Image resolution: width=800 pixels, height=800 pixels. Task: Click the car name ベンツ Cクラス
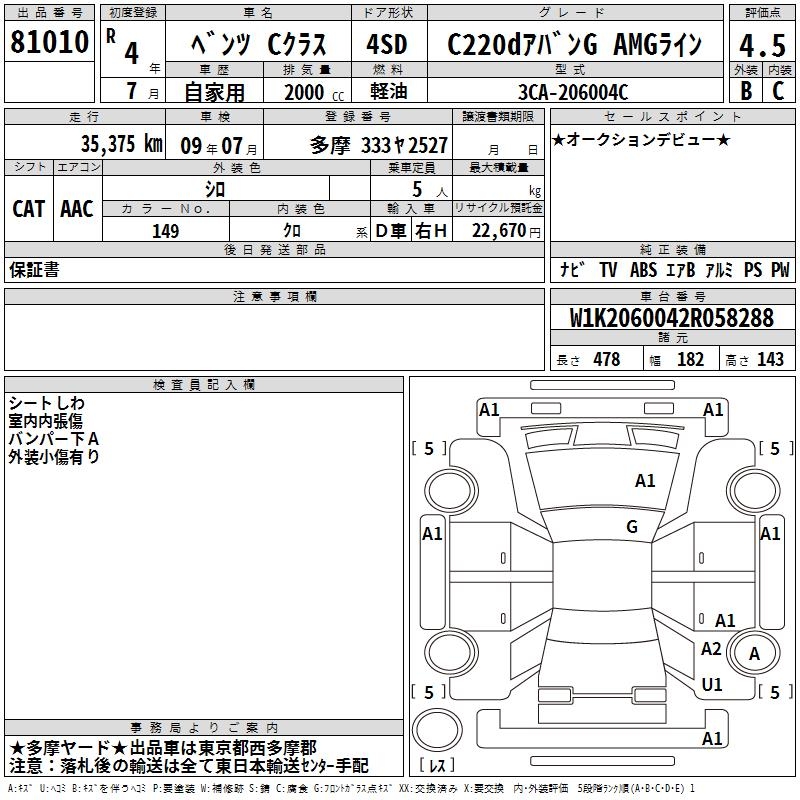click(x=258, y=44)
